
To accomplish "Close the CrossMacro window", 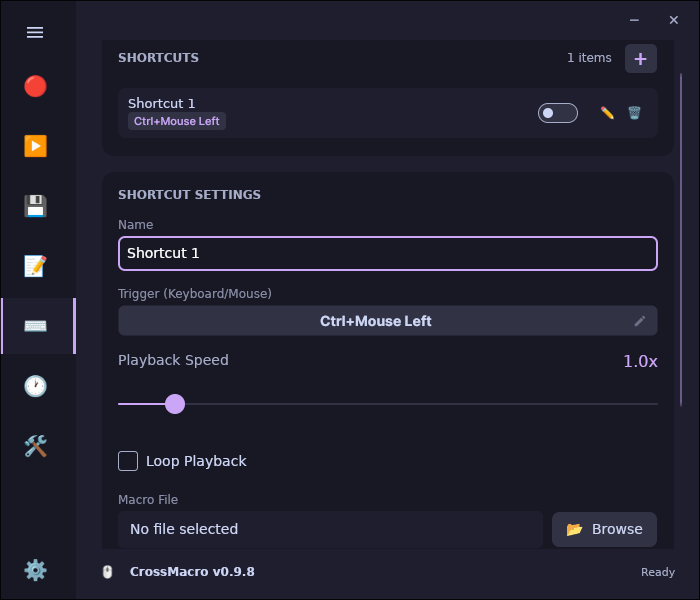I will [674, 20].
